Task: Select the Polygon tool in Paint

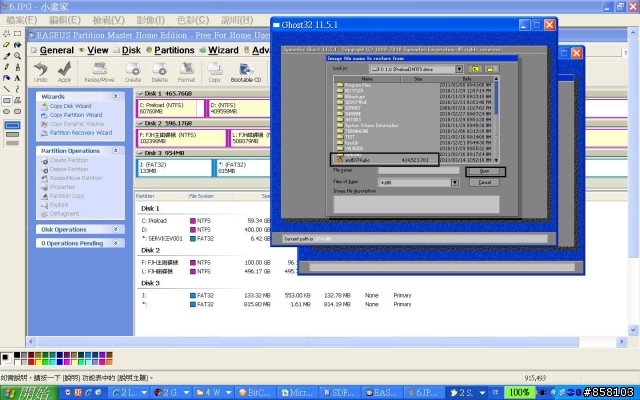Action: 18,100
